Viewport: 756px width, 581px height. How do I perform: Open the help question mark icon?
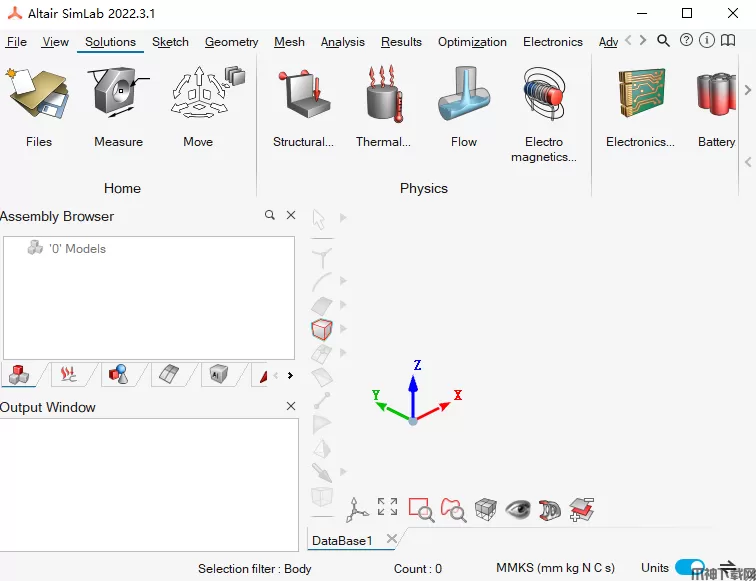[686, 40]
